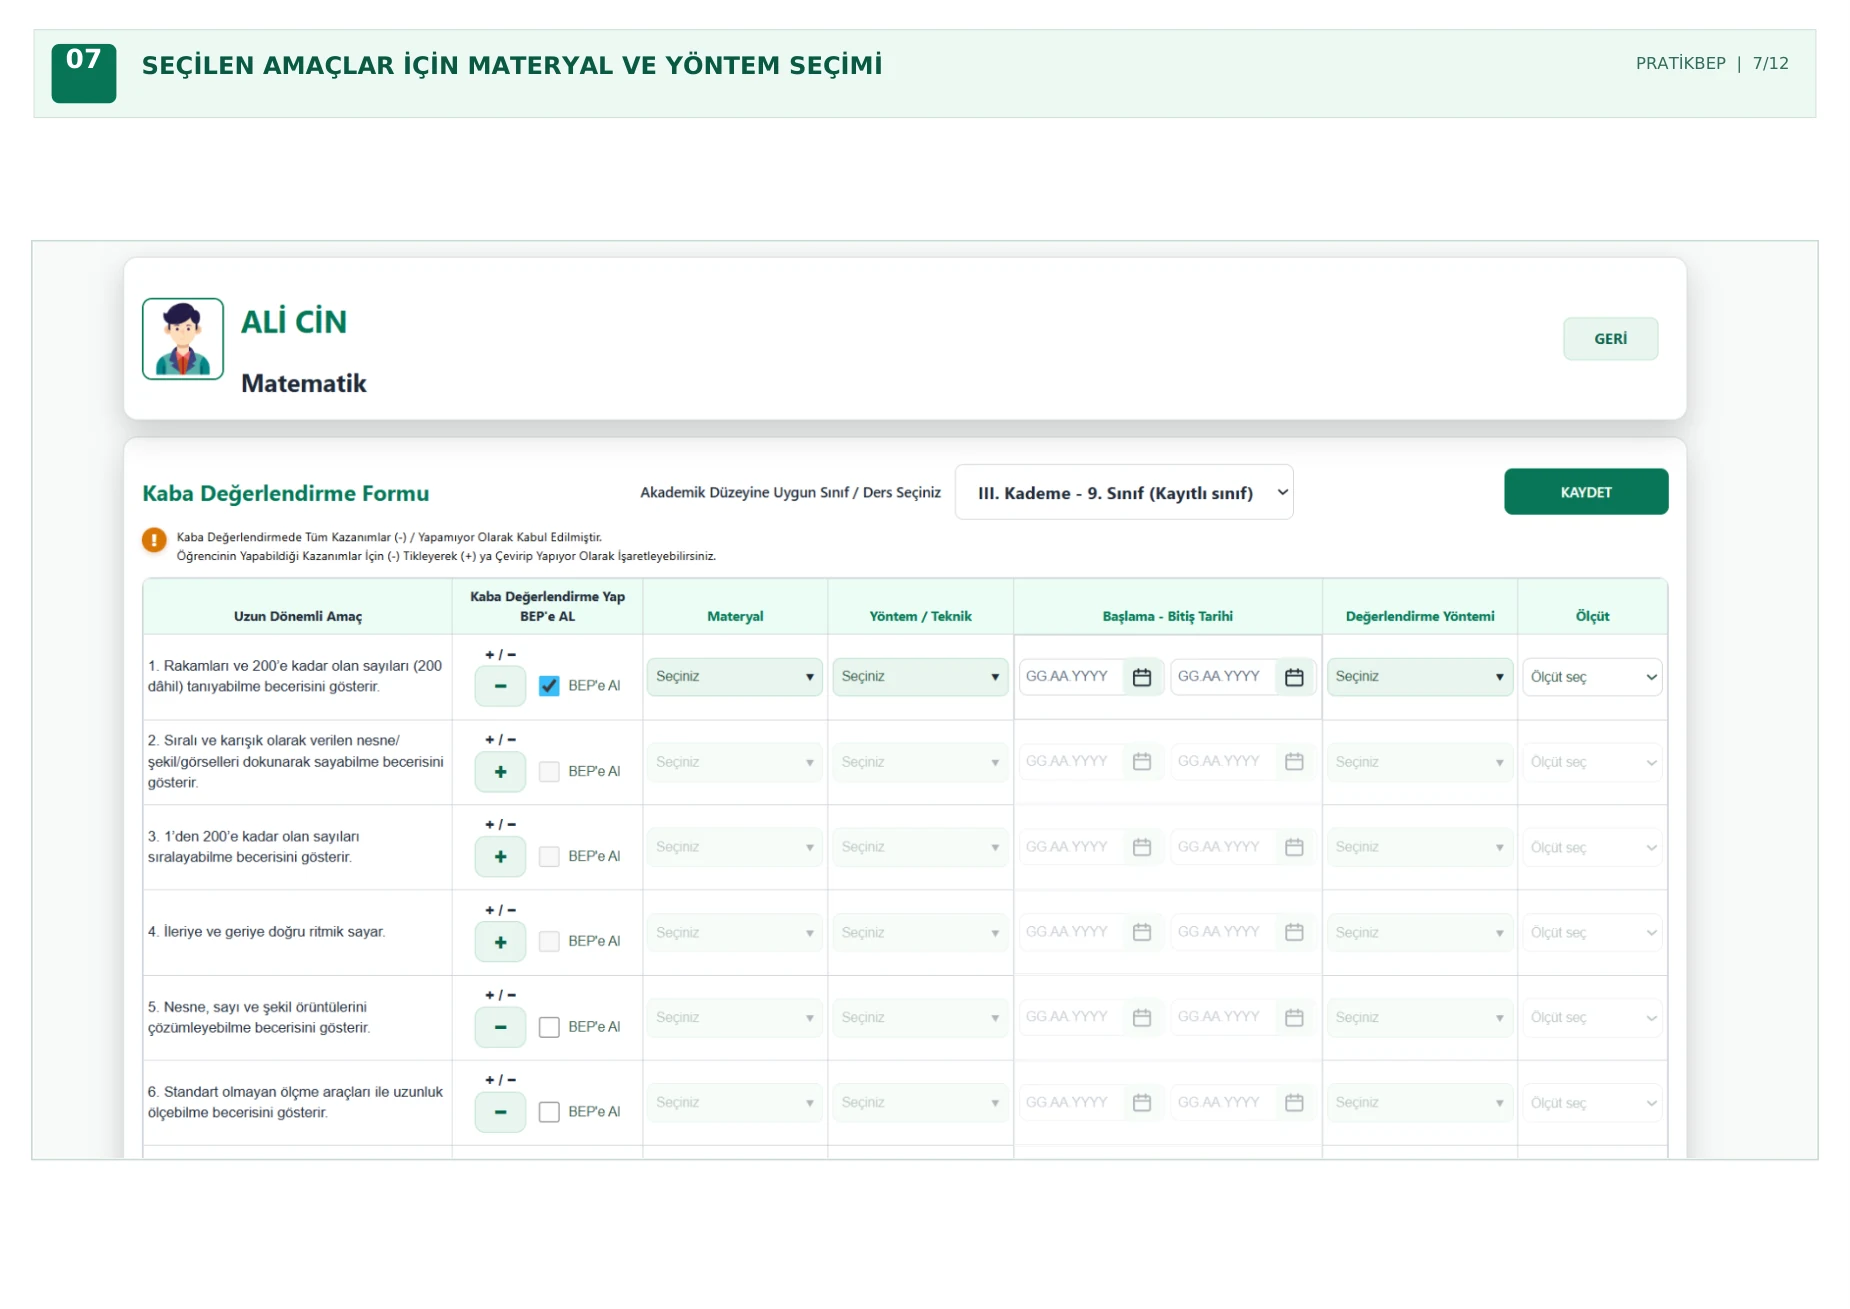Open Değerlendirme Yöntemi dropdown in goal 5 row
The image size is (1850, 1309).
pyautogui.click(x=1420, y=1017)
